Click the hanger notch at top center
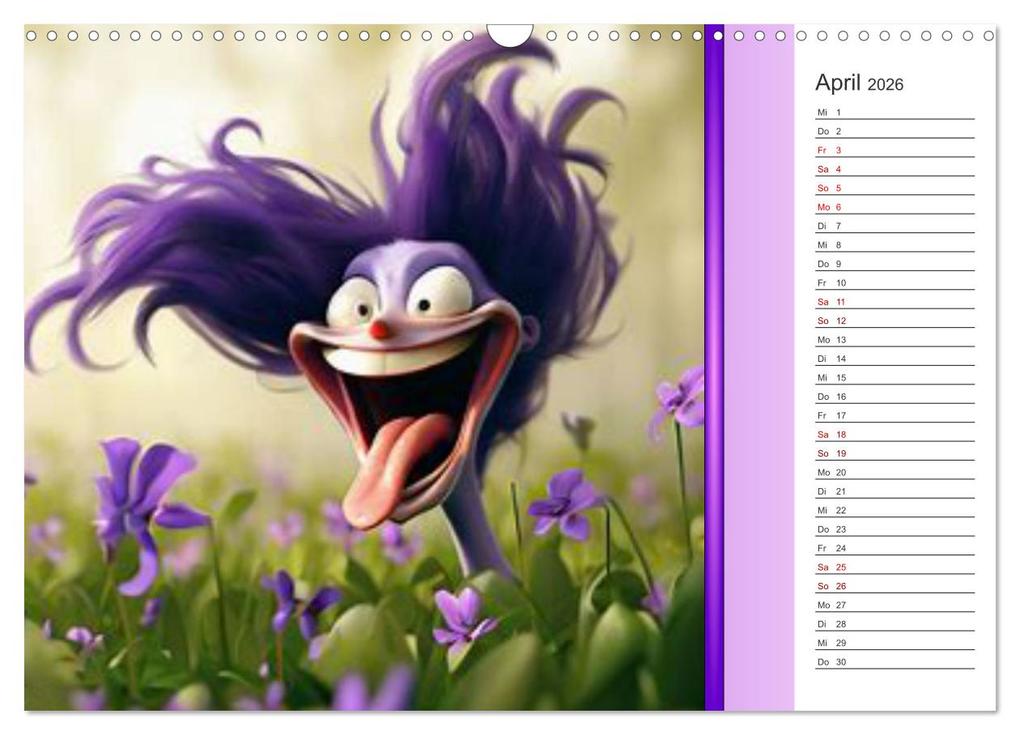 [510, 30]
